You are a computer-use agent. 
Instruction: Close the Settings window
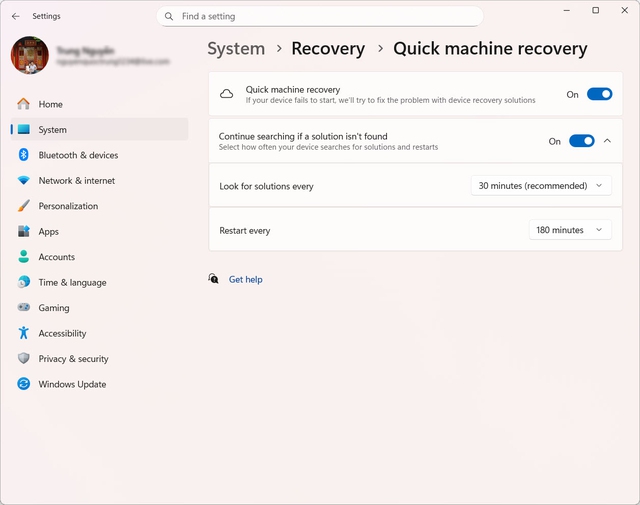pyautogui.click(x=624, y=10)
